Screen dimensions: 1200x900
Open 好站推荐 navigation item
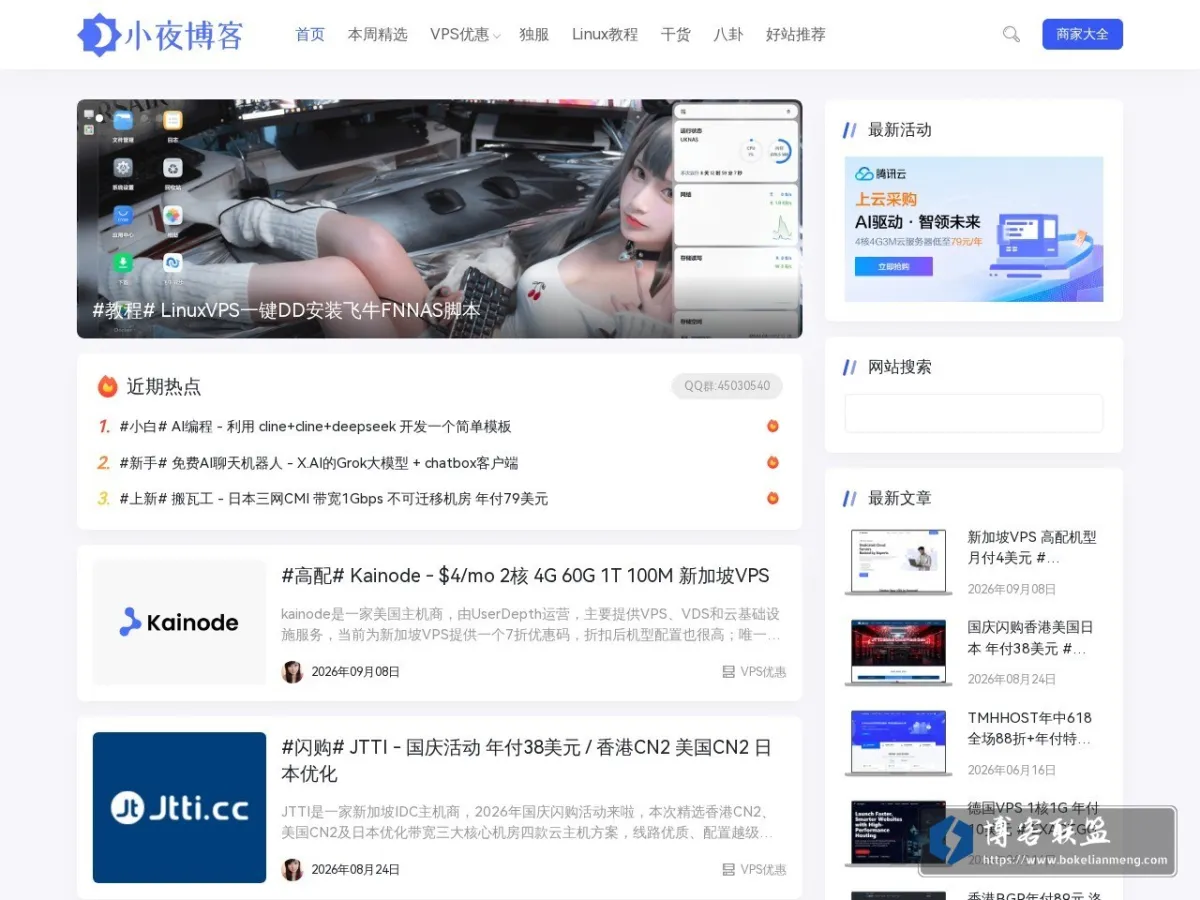point(796,34)
